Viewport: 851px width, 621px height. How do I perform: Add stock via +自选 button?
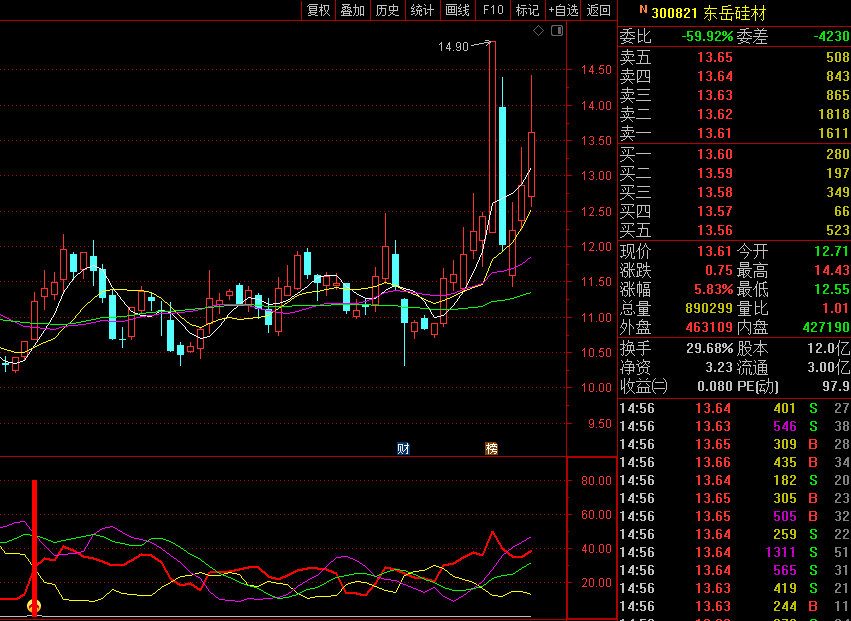563,10
